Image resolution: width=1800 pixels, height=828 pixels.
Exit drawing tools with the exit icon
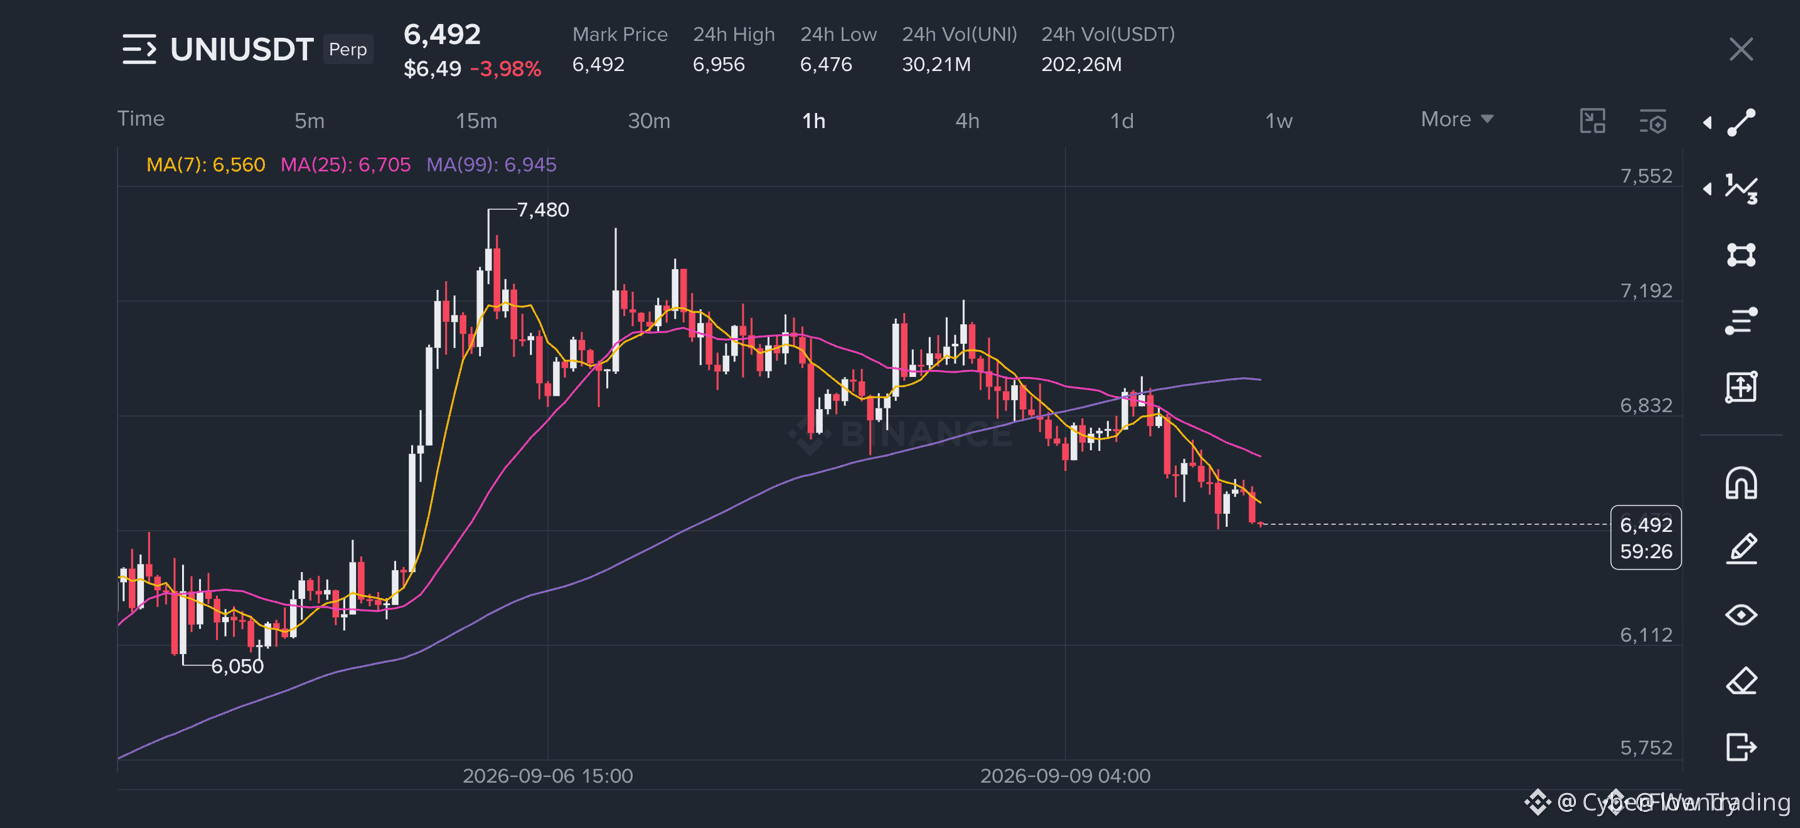(1741, 747)
